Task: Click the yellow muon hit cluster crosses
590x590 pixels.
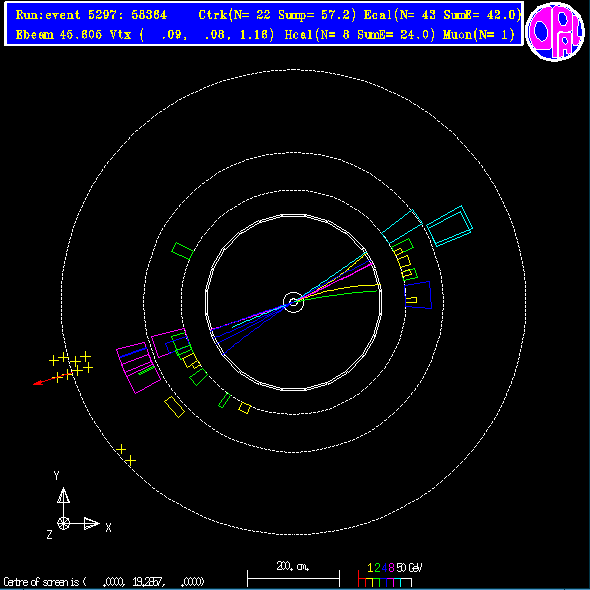Action: (71, 367)
